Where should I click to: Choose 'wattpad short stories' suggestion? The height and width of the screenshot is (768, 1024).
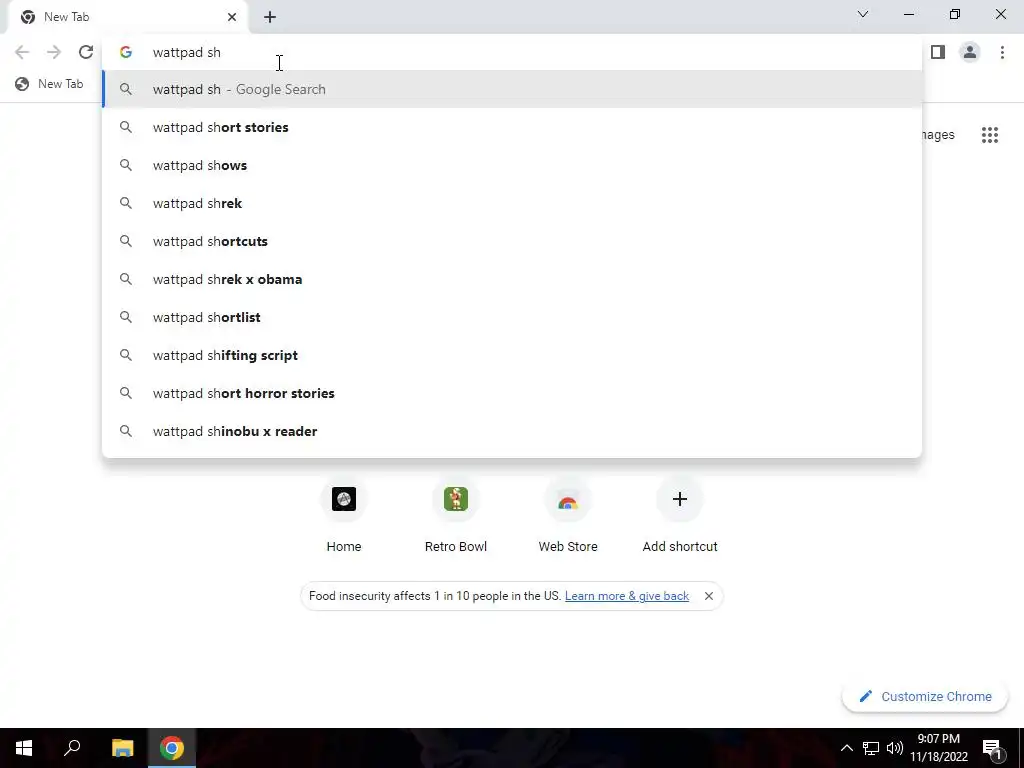point(512,127)
